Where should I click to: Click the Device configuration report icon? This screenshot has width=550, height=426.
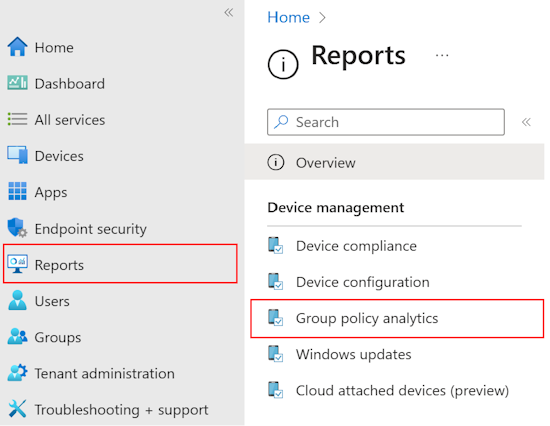click(x=276, y=281)
